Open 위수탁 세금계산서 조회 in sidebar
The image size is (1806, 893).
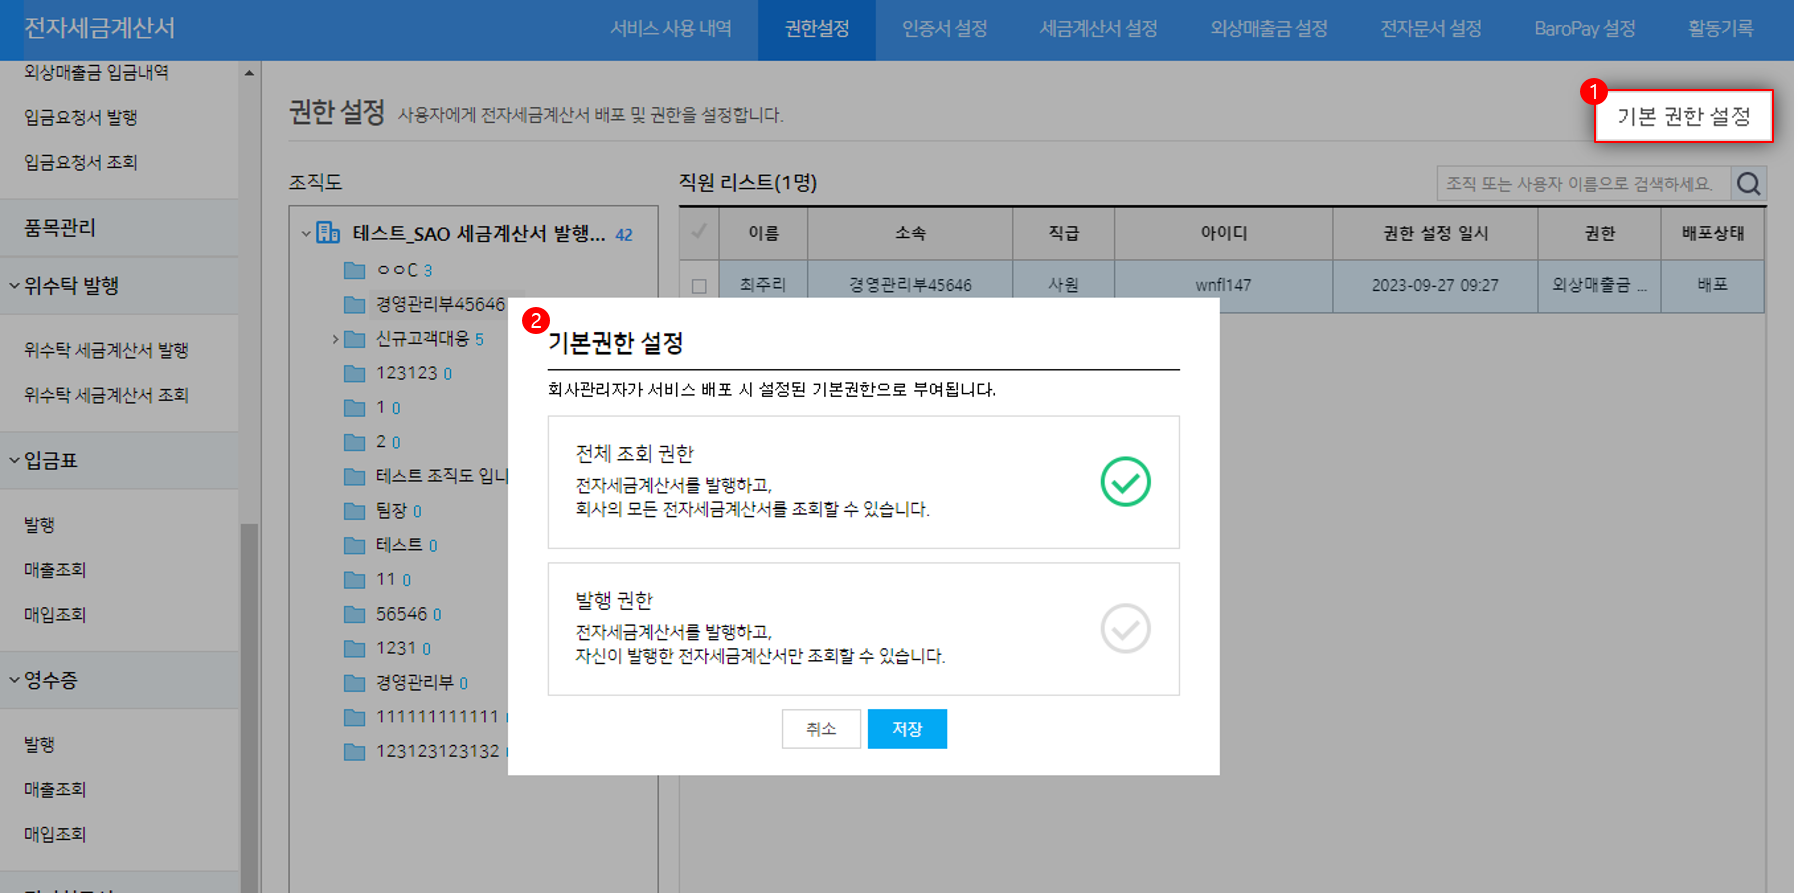[x=106, y=395]
